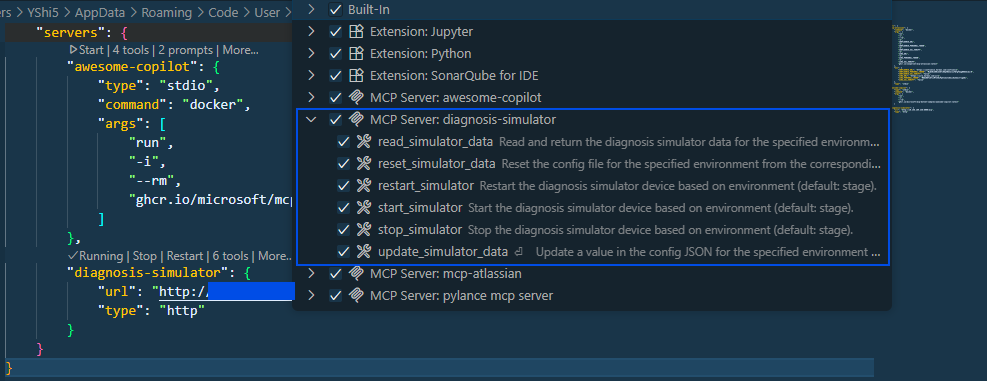The width and height of the screenshot is (987, 381).
Task: Uncheck the read_simulator_data tool checkbox
Action: (x=343, y=142)
